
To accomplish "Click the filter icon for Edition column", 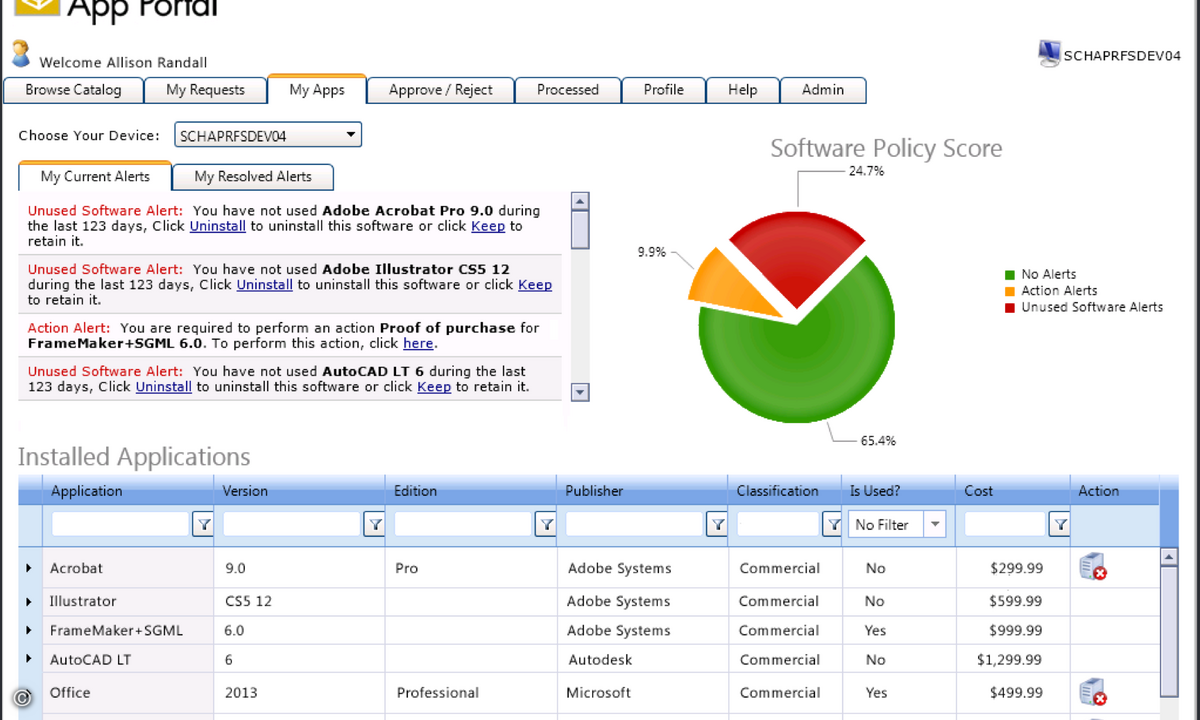I will [546, 524].
